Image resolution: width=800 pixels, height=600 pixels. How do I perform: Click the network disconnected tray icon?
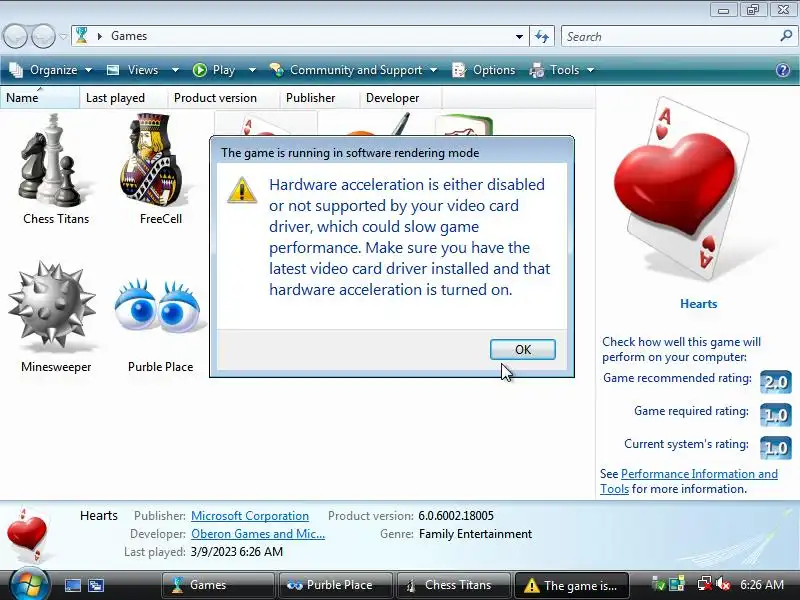[705, 585]
